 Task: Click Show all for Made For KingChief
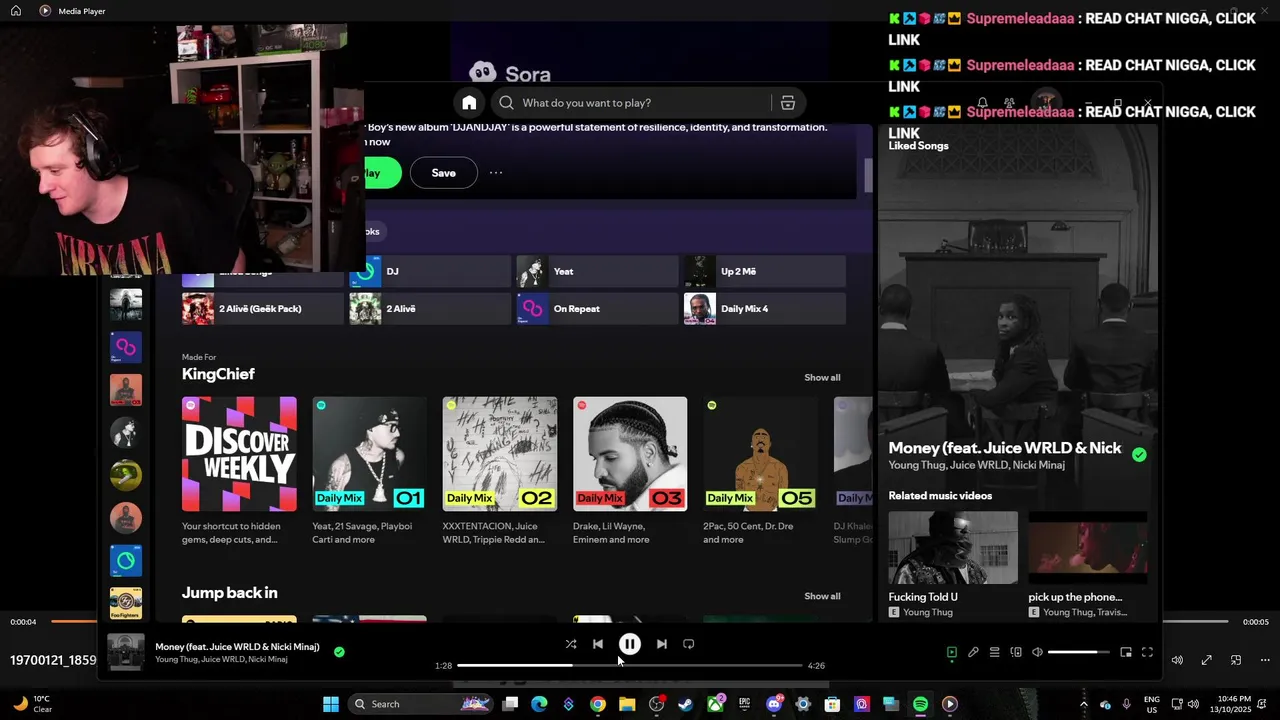click(822, 377)
